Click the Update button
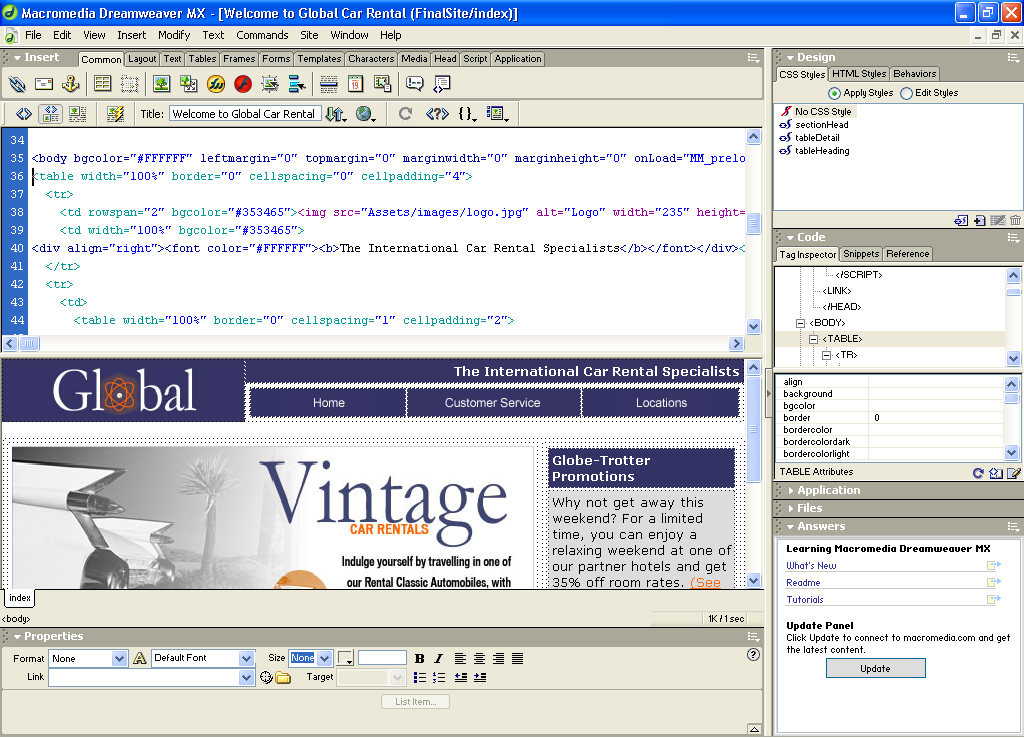Image resolution: width=1024 pixels, height=738 pixels. pyautogui.click(x=875, y=668)
